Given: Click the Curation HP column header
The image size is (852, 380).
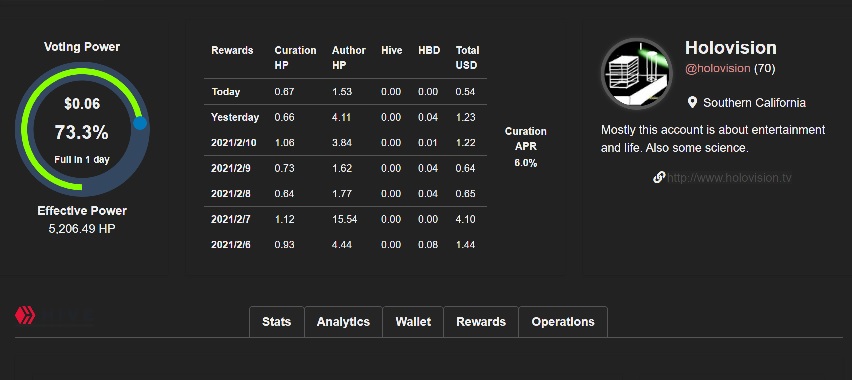Looking at the screenshot, I should (x=295, y=58).
